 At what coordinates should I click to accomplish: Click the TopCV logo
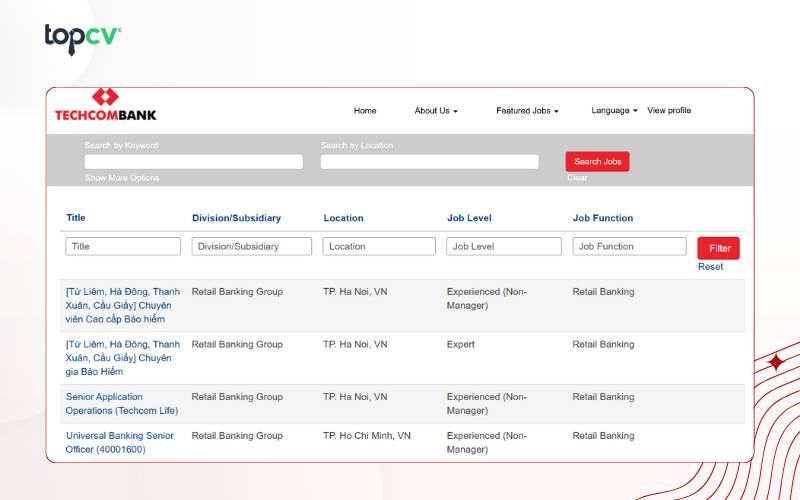[x=83, y=39]
